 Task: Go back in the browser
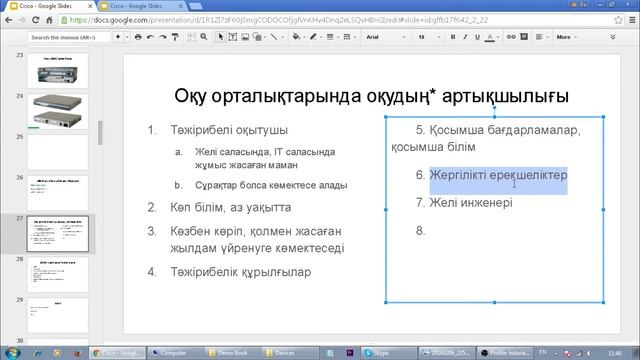9,20
